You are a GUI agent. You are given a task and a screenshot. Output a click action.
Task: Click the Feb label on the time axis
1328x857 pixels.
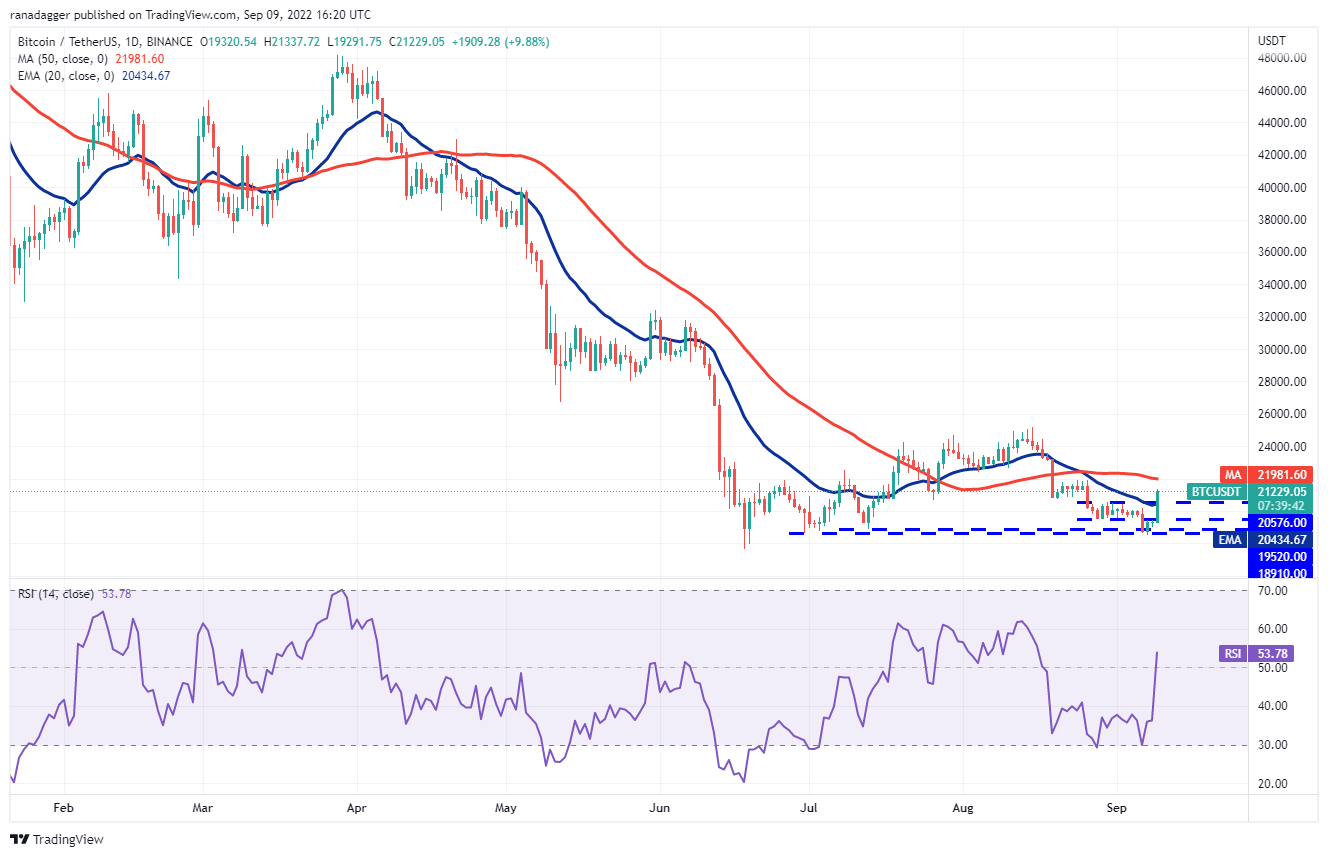click(x=63, y=806)
